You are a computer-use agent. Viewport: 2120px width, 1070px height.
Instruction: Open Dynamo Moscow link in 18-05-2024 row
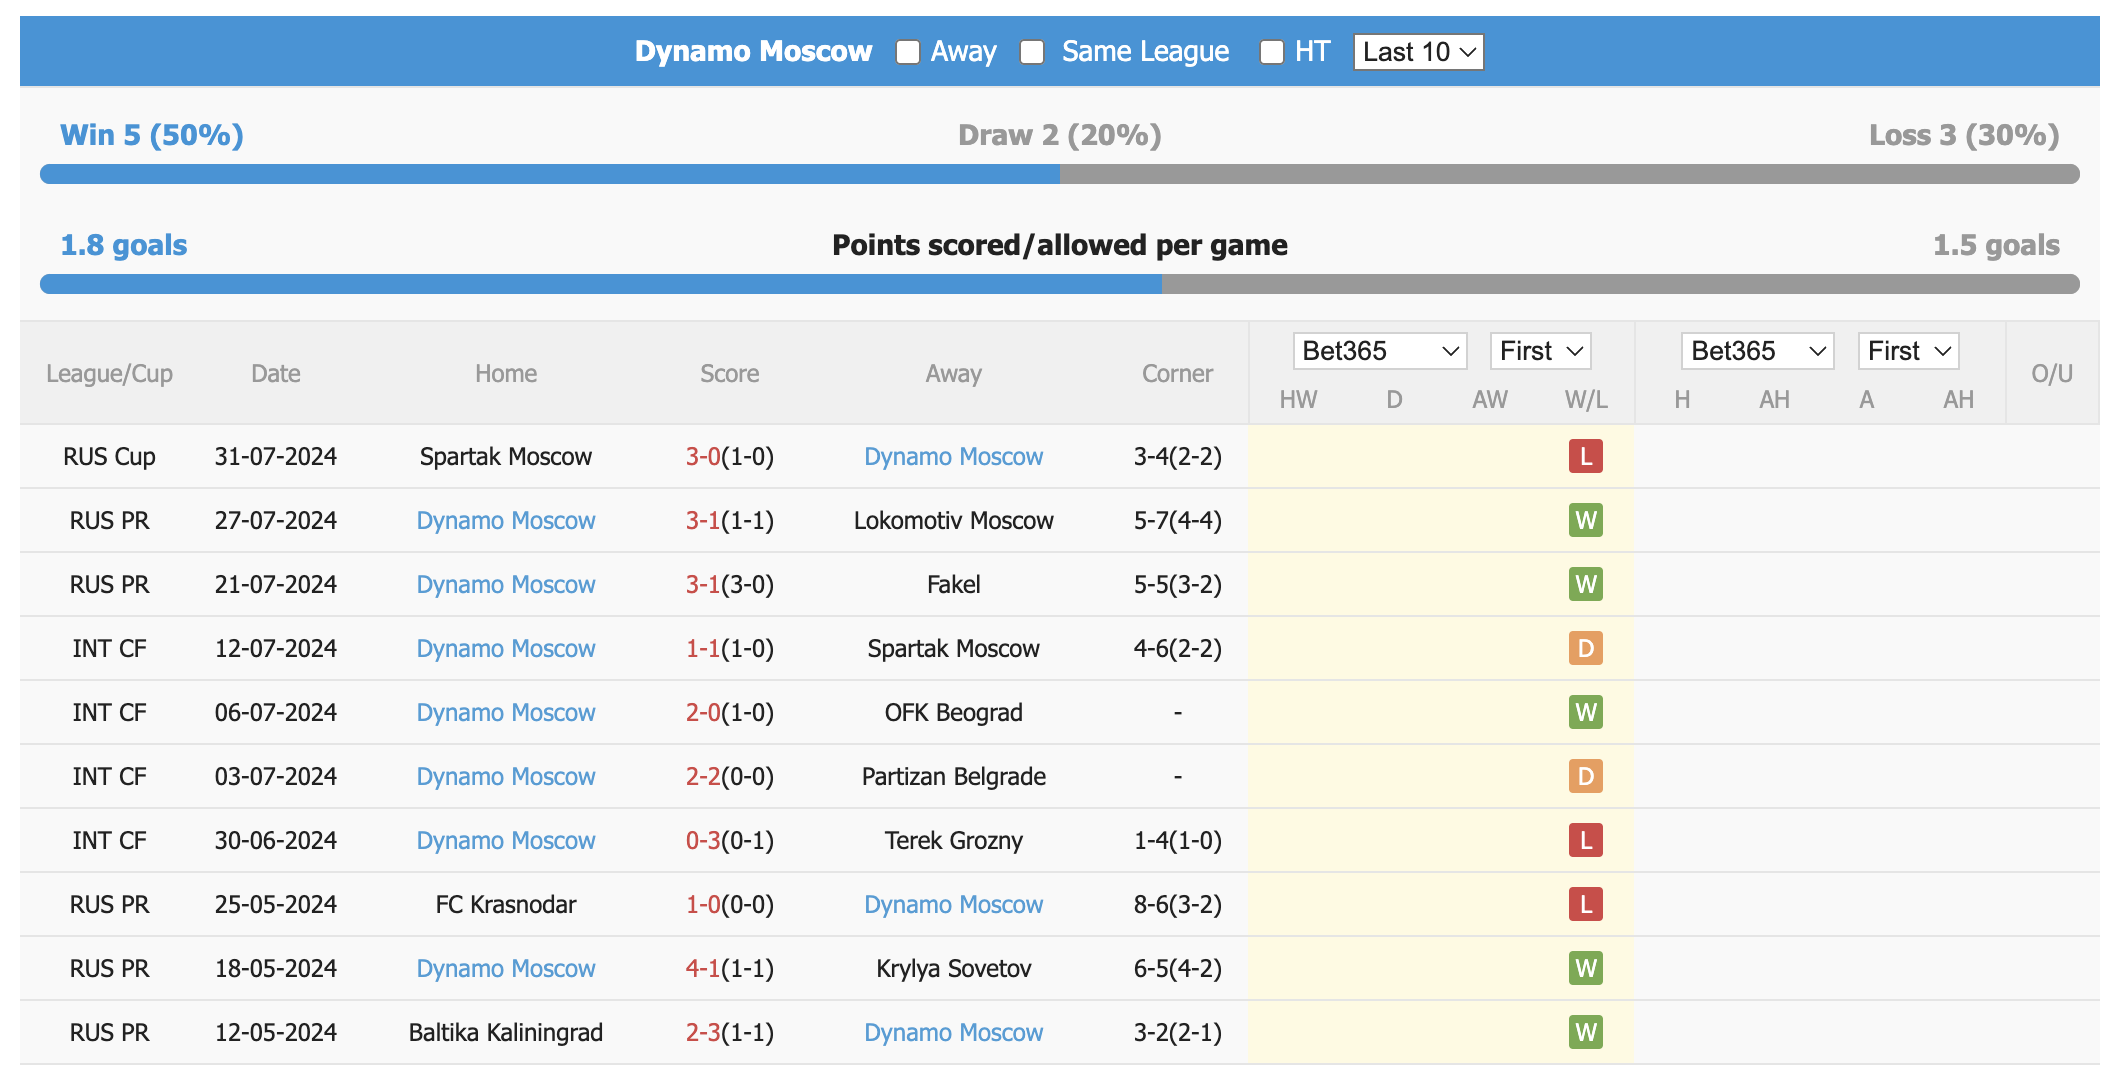506,969
